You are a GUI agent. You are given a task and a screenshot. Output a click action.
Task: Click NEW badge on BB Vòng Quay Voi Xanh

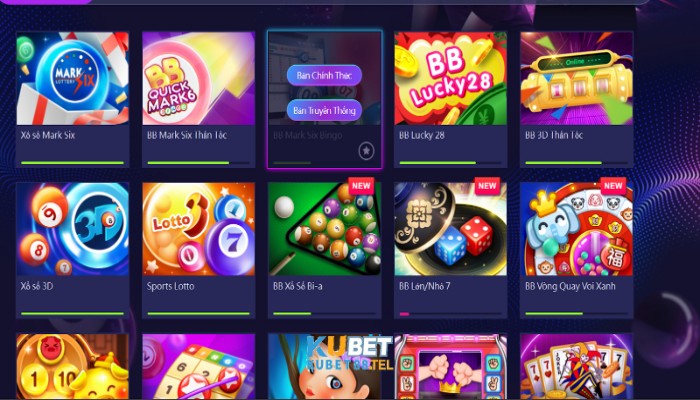[x=613, y=186]
